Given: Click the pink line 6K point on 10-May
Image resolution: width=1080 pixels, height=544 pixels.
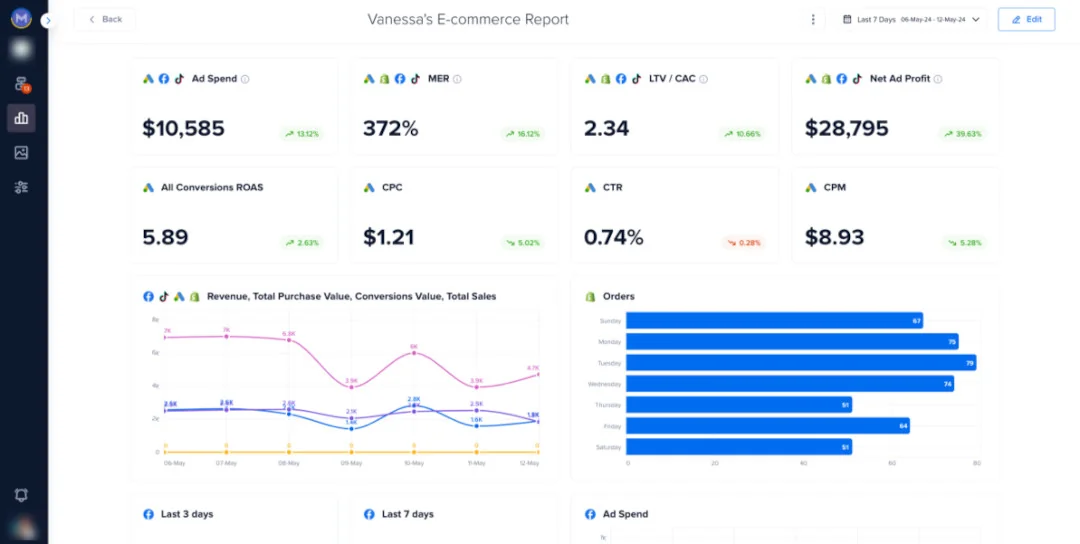Looking at the screenshot, I should pyautogui.click(x=414, y=353).
